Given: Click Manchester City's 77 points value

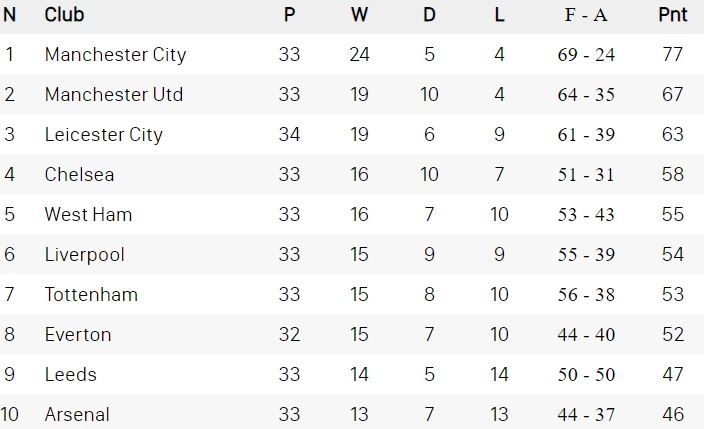Looking at the screenshot, I should [x=672, y=55].
